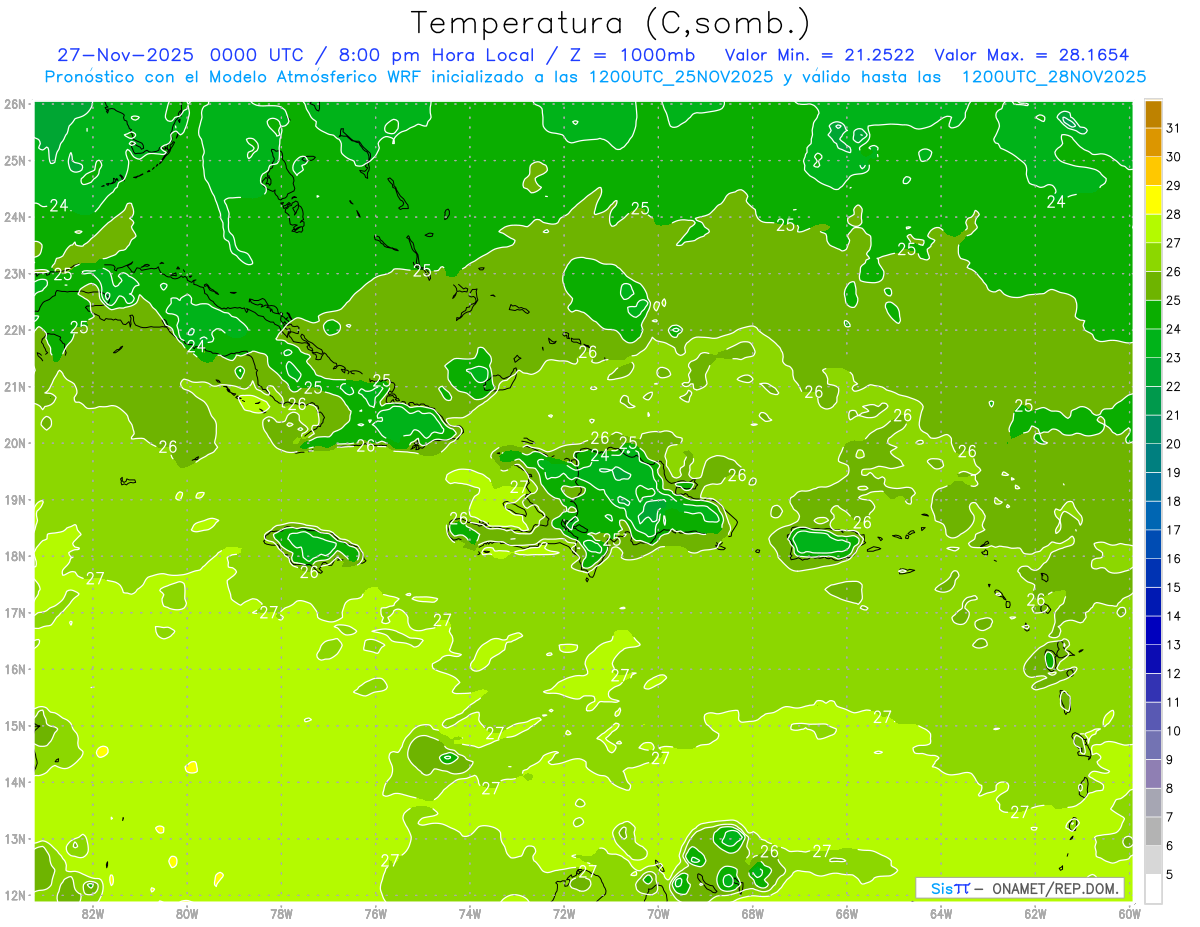Click the 82W longitude axis label
1200x927 pixels.
click(x=92, y=913)
